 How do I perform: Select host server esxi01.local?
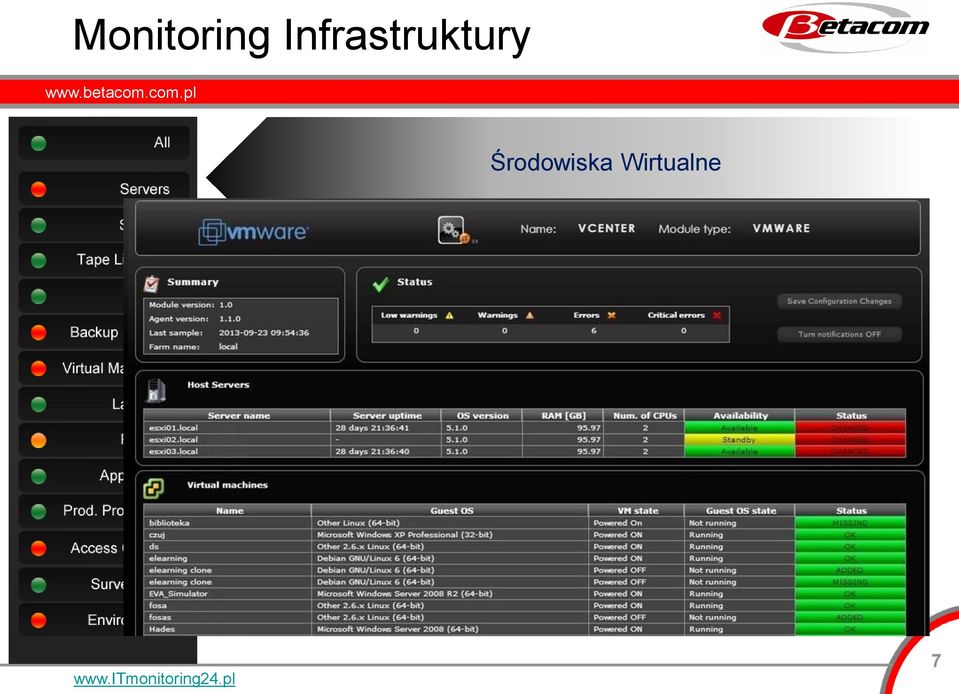[x=173, y=428]
